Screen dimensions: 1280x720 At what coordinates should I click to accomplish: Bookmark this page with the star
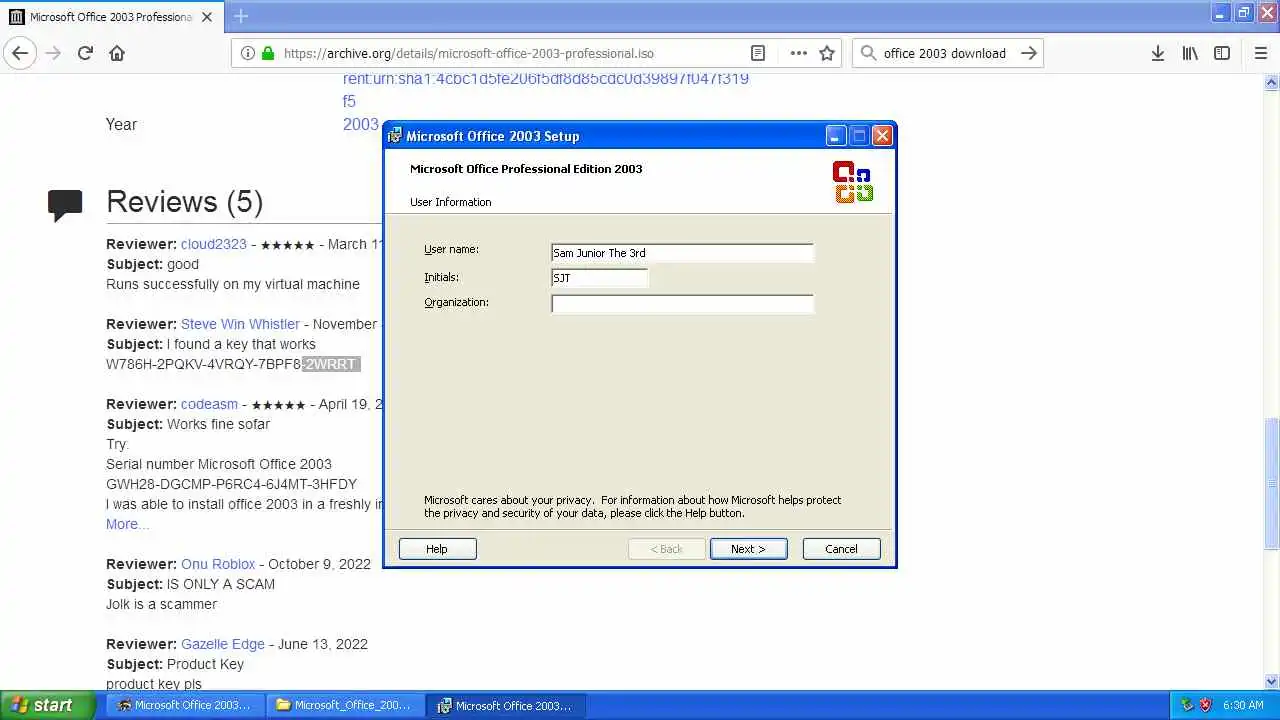point(827,53)
